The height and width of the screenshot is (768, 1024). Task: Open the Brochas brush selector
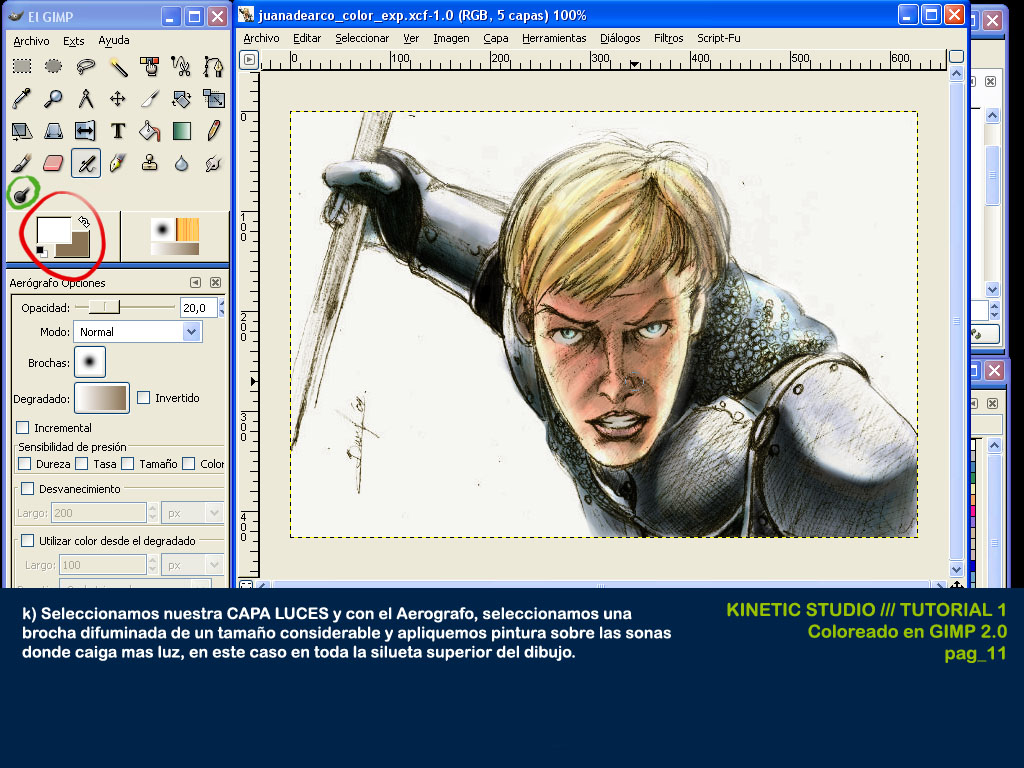pyautogui.click(x=90, y=362)
